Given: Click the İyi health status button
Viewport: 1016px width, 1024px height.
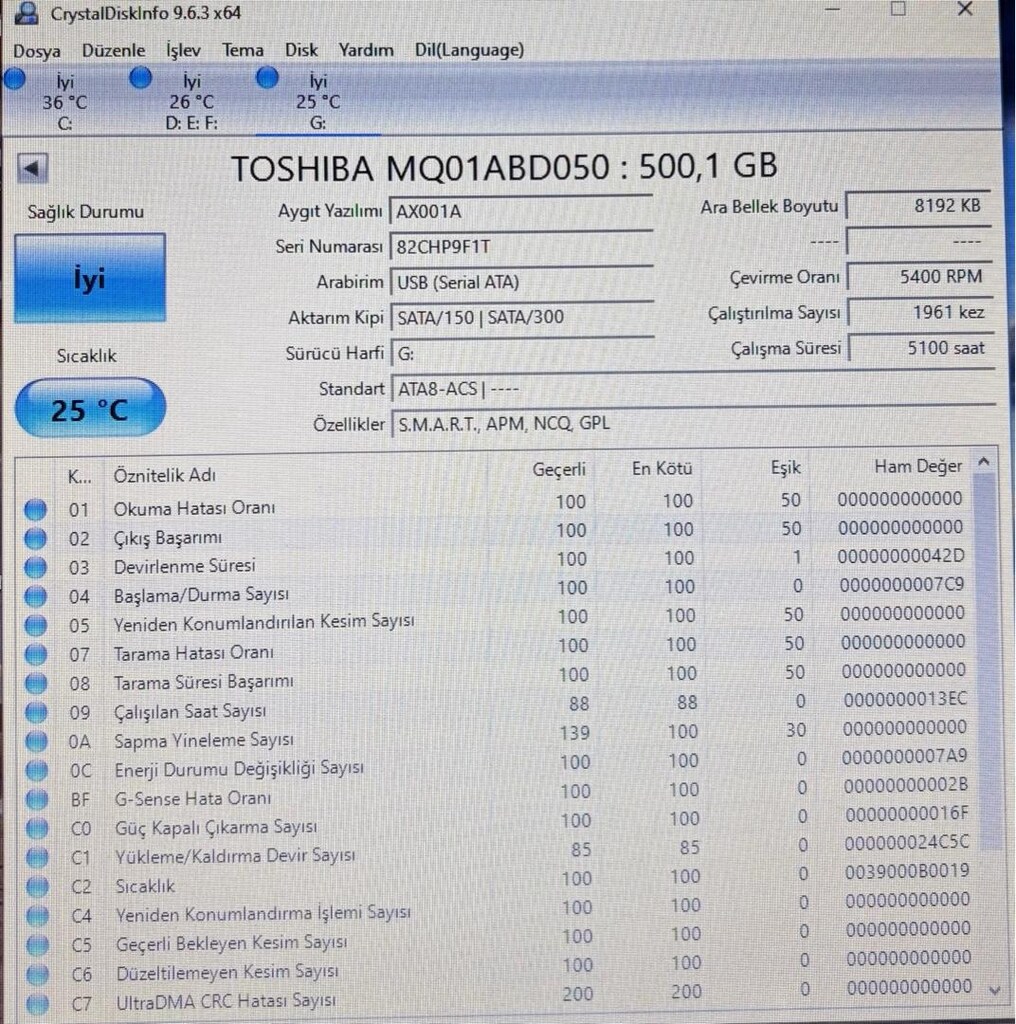Looking at the screenshot, I should click(x=89, y=278).
